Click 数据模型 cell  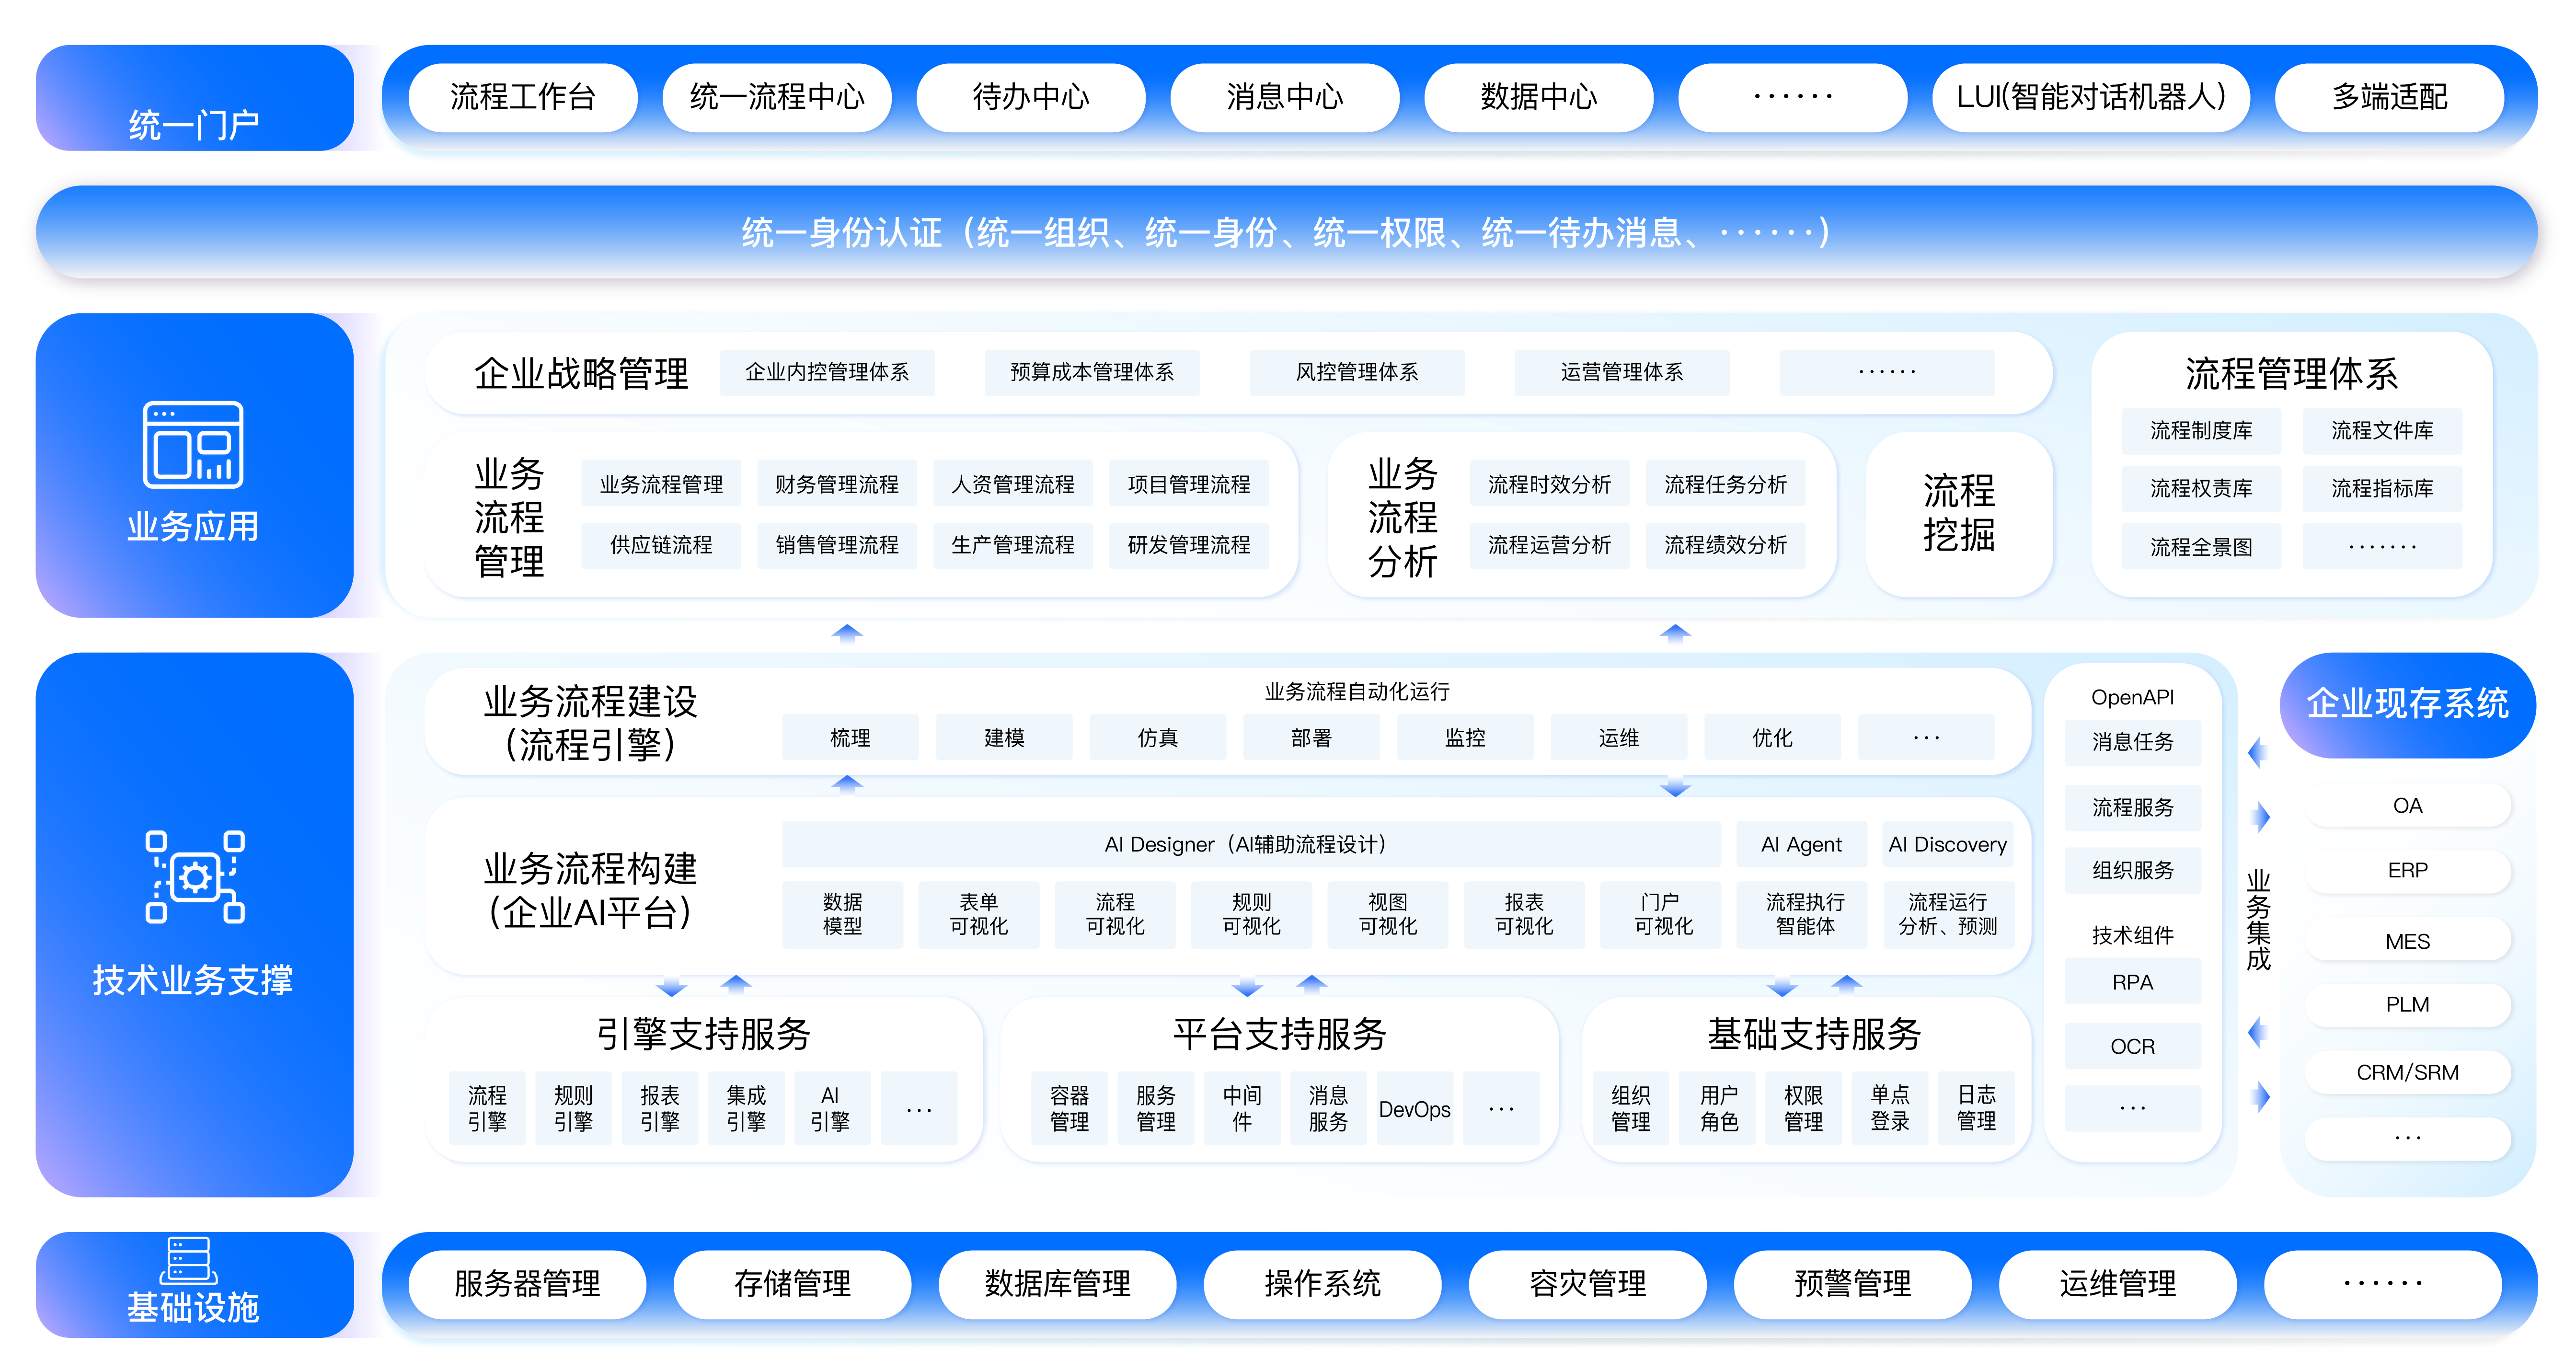[x=843, y=914]
